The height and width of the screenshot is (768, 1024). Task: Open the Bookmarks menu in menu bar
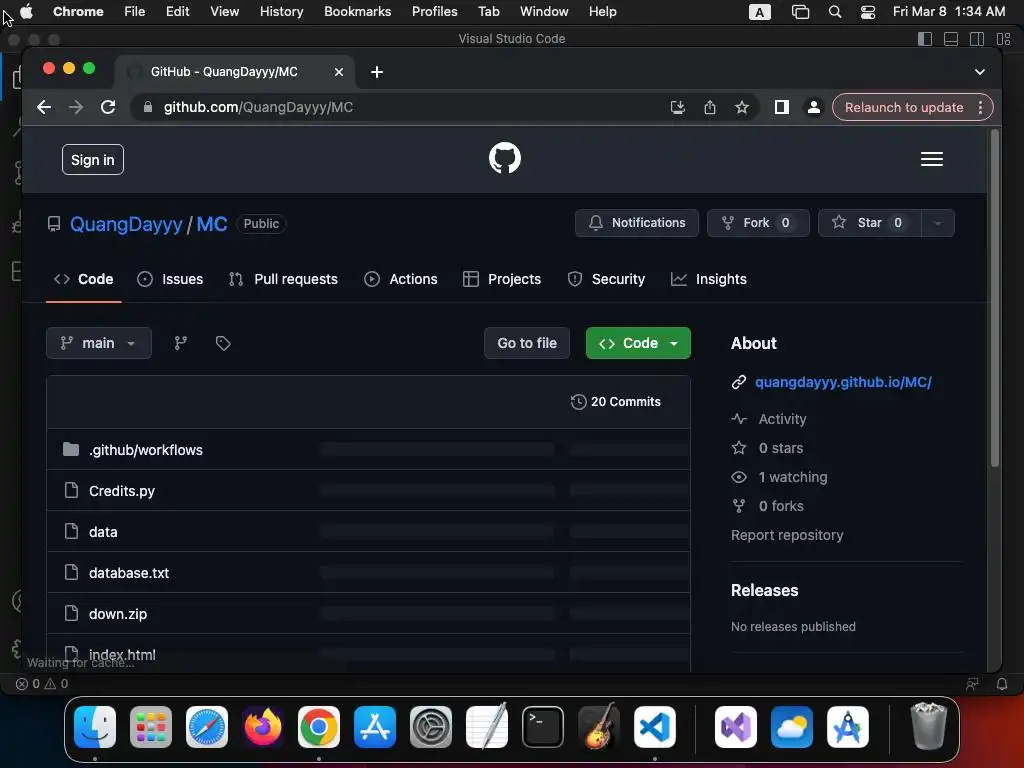[357, 12]
